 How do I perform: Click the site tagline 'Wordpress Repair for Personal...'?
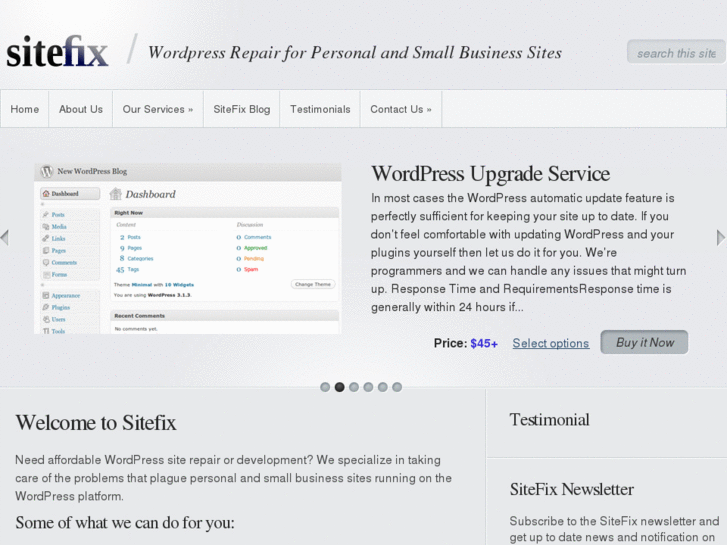coord(355,53)
